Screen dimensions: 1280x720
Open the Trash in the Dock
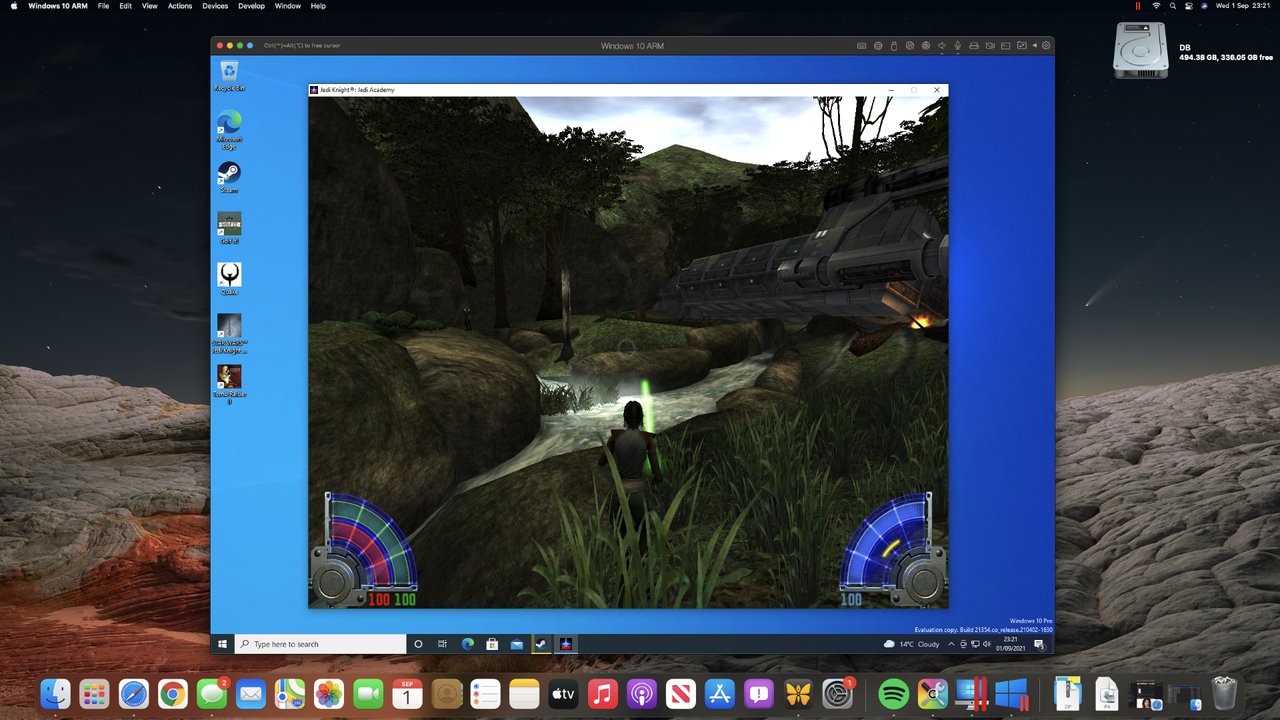pos(1224,693)
